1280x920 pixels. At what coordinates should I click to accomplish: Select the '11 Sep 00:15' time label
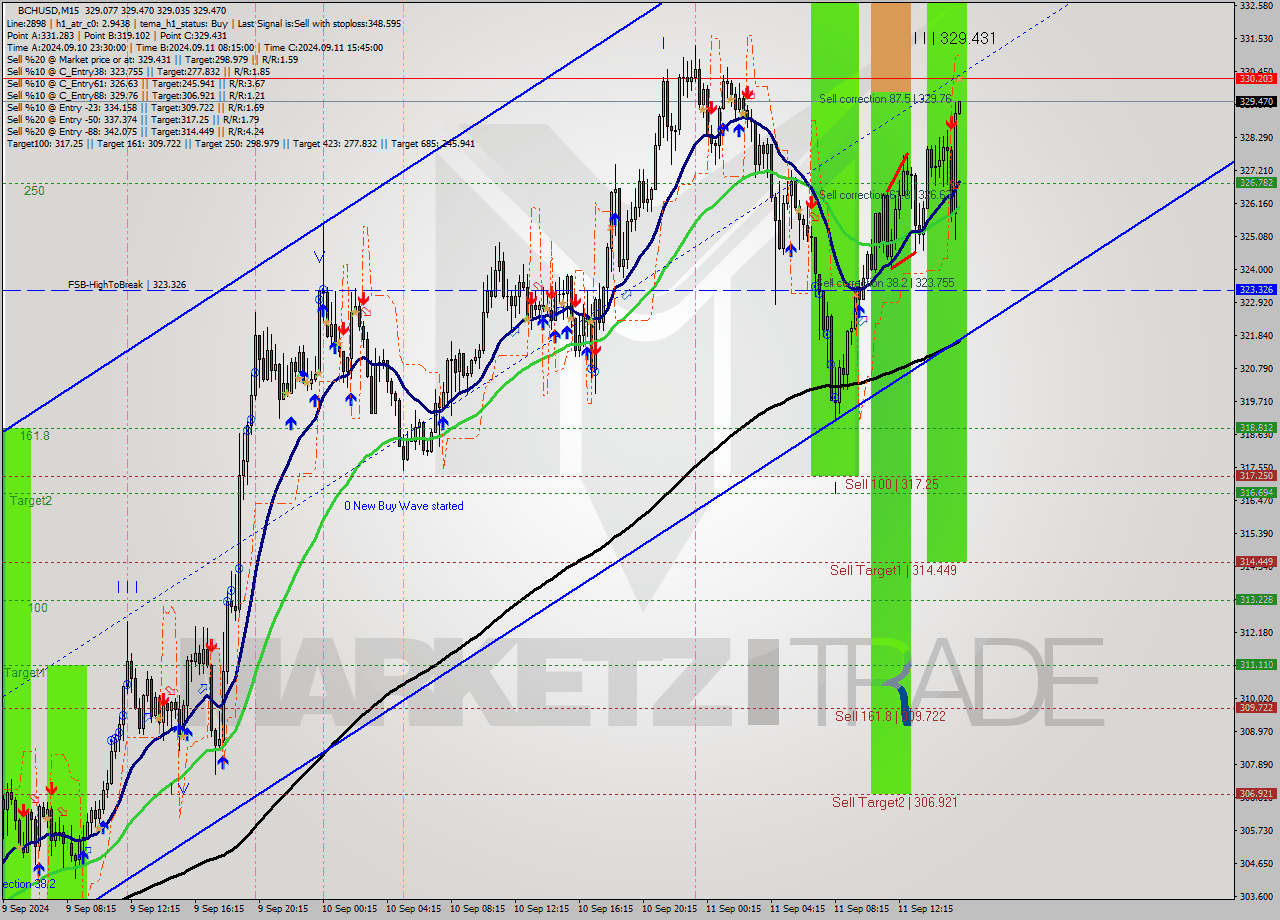[733, 909]
